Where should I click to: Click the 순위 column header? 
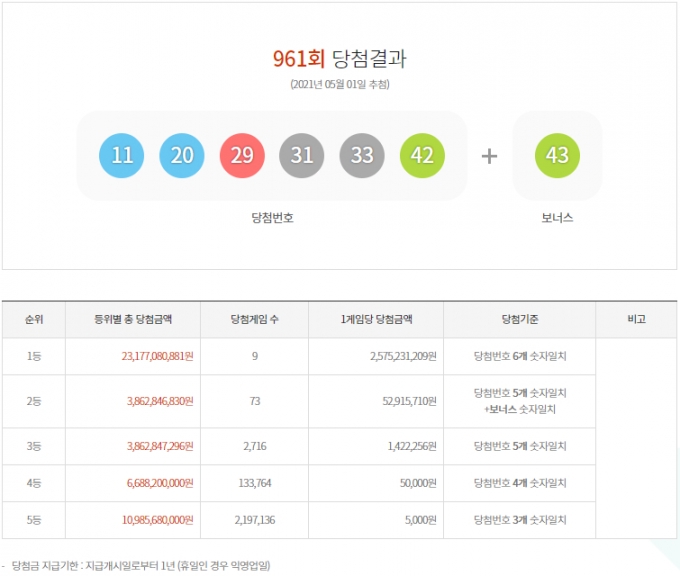point(34,320)
